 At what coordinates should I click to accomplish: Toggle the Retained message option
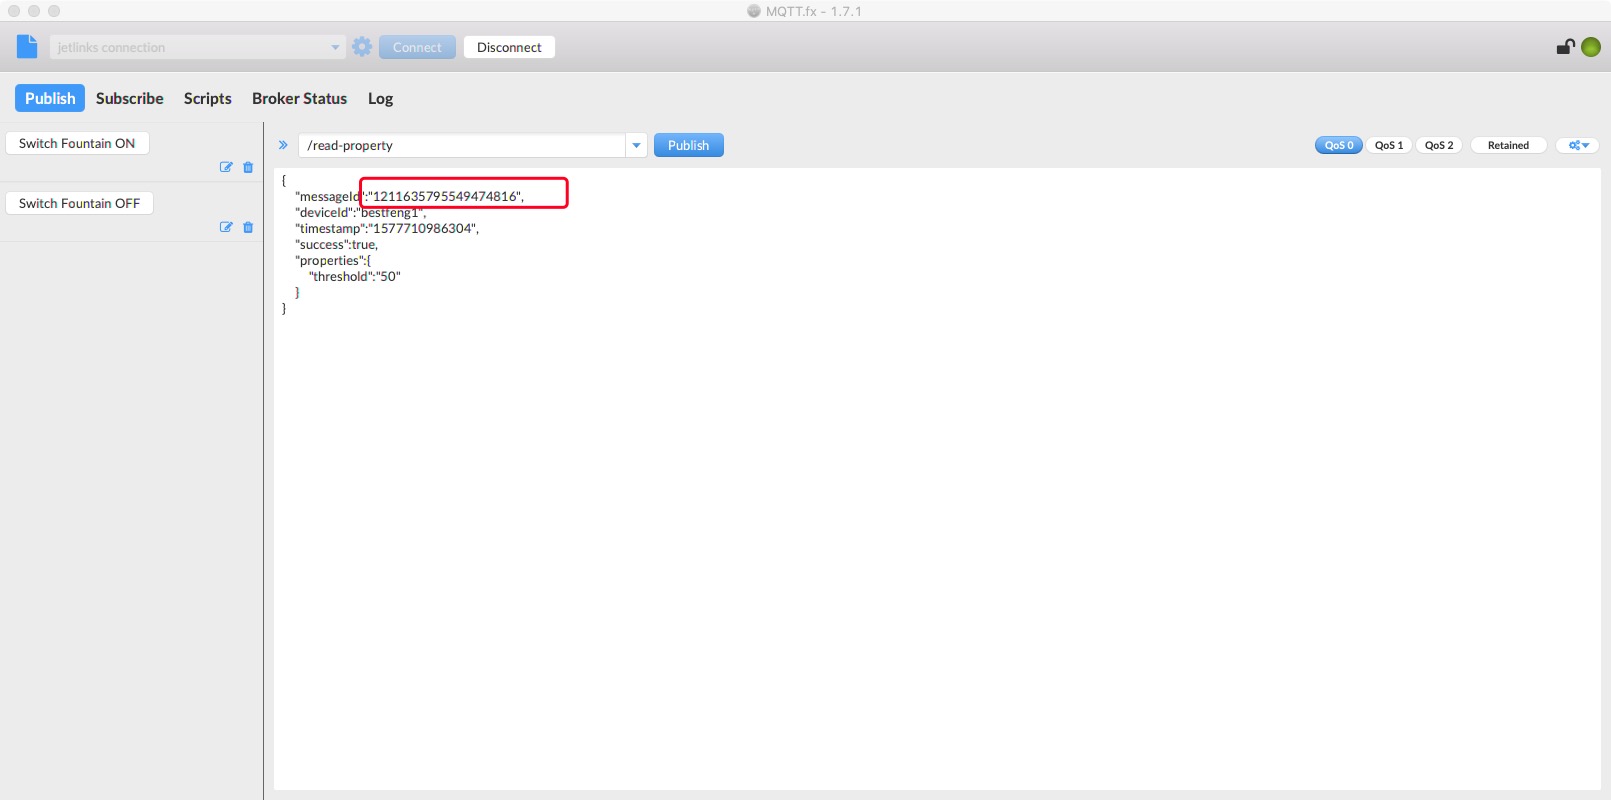(x=1508, y=145)
